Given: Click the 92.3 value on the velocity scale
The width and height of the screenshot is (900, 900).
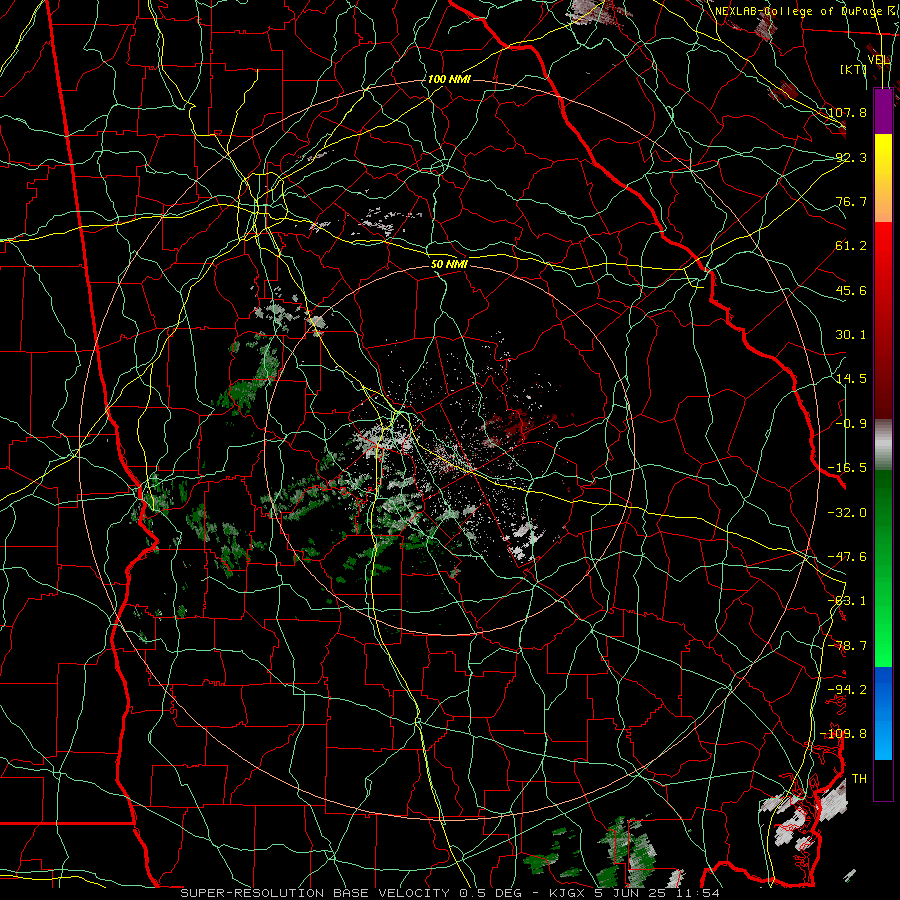Looking at the screenshot, I should [852, 157].
